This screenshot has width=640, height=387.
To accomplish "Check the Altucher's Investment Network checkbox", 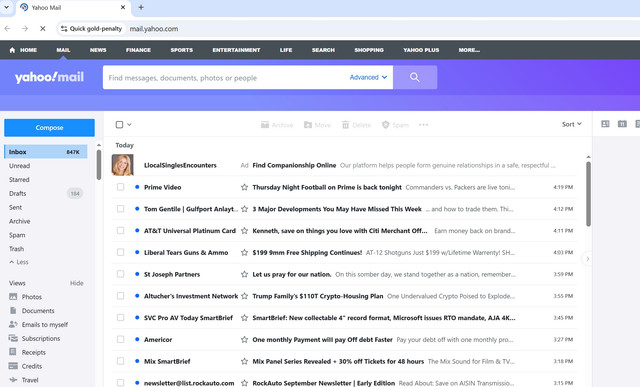I will pos(120,296).
